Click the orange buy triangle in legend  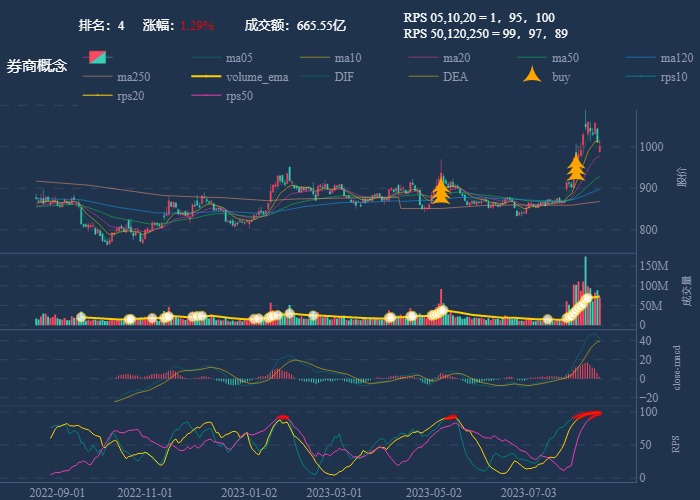tap(534, 75)
